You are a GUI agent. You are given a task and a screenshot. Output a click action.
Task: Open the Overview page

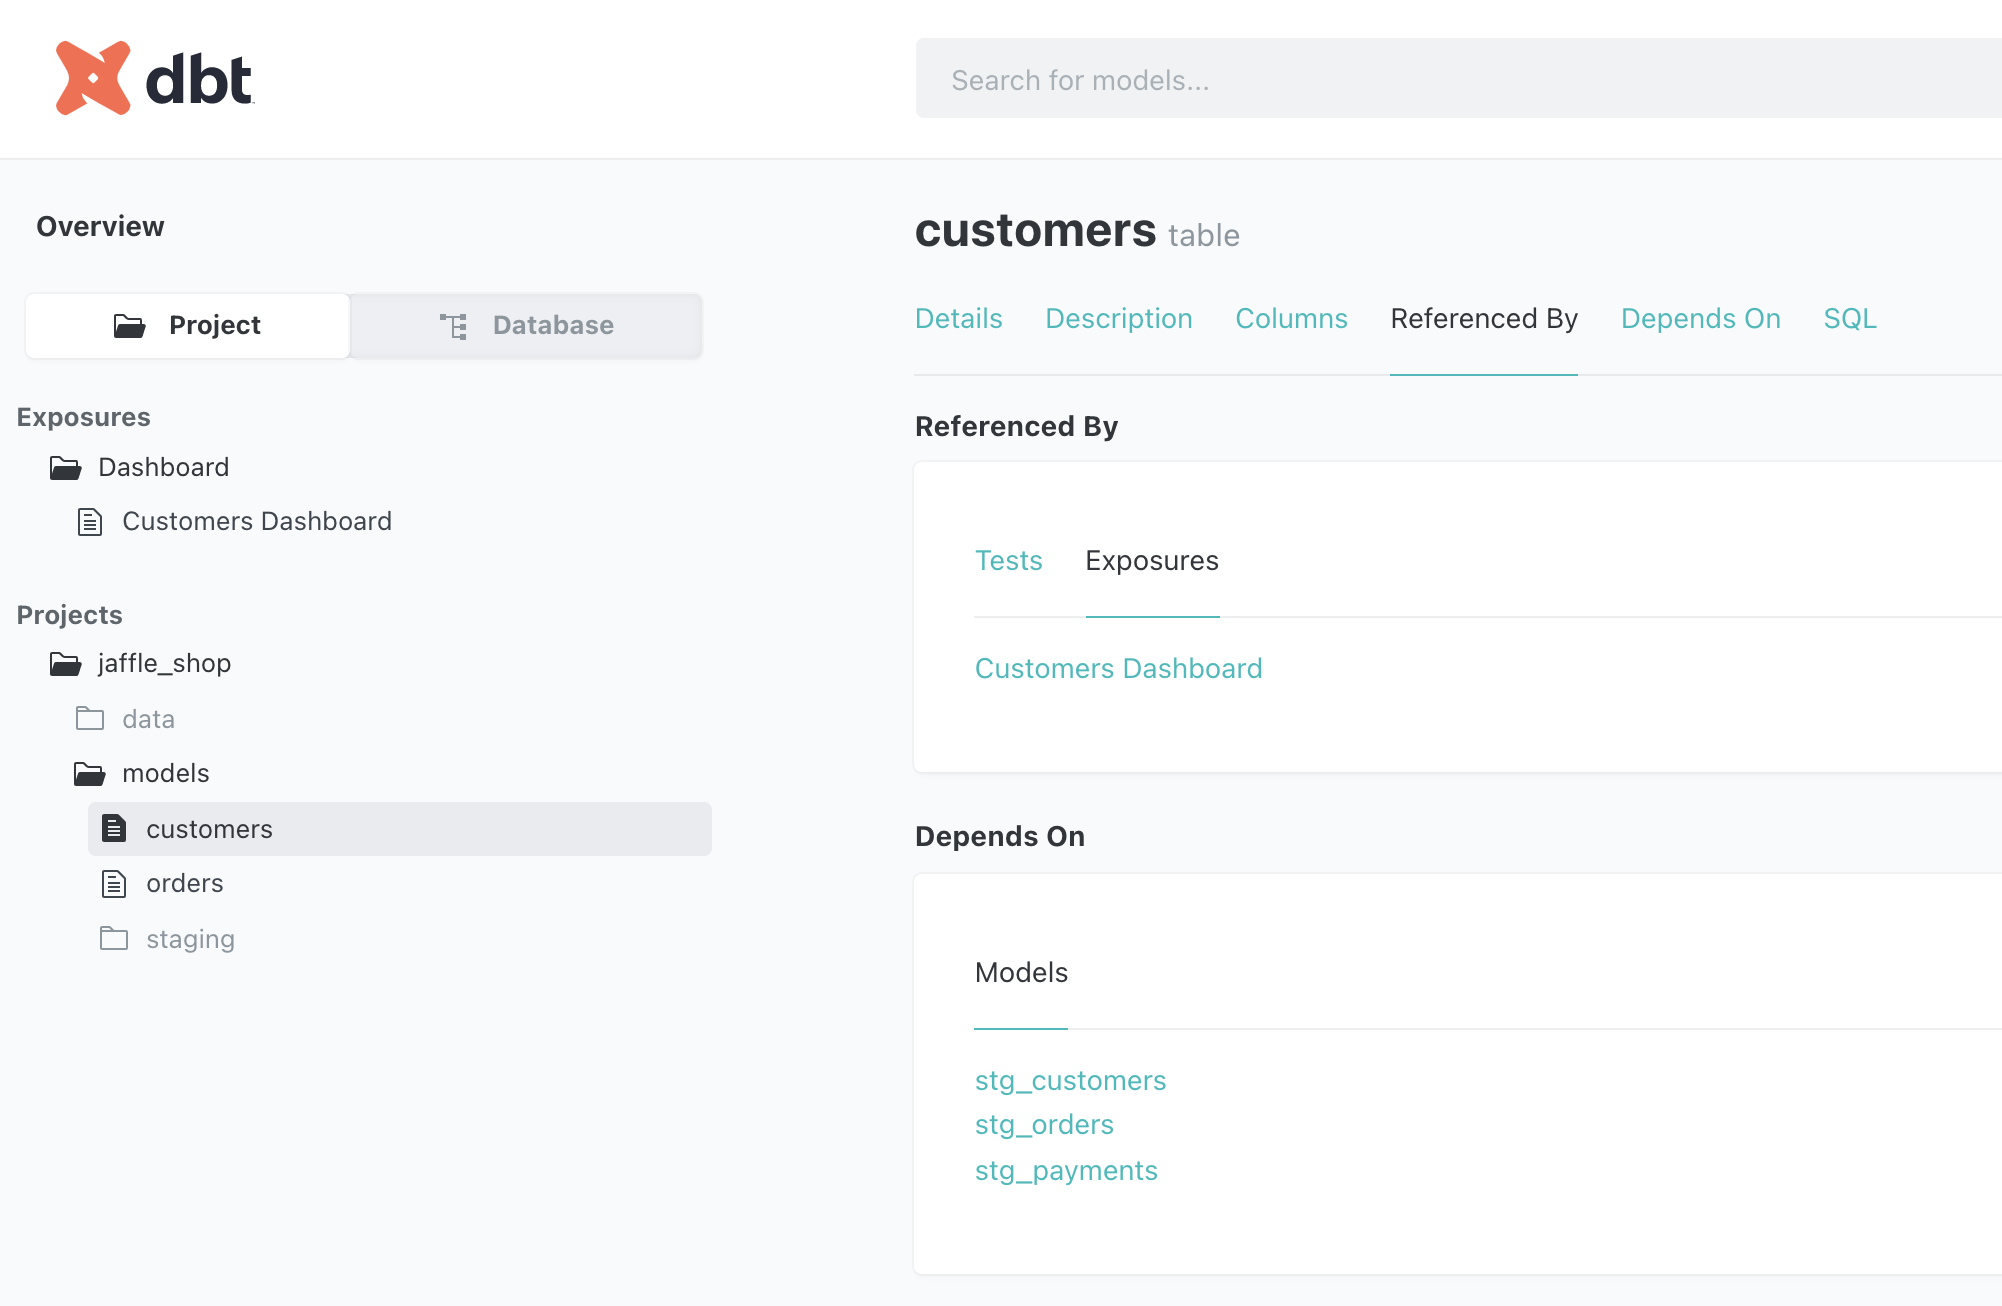100,226
